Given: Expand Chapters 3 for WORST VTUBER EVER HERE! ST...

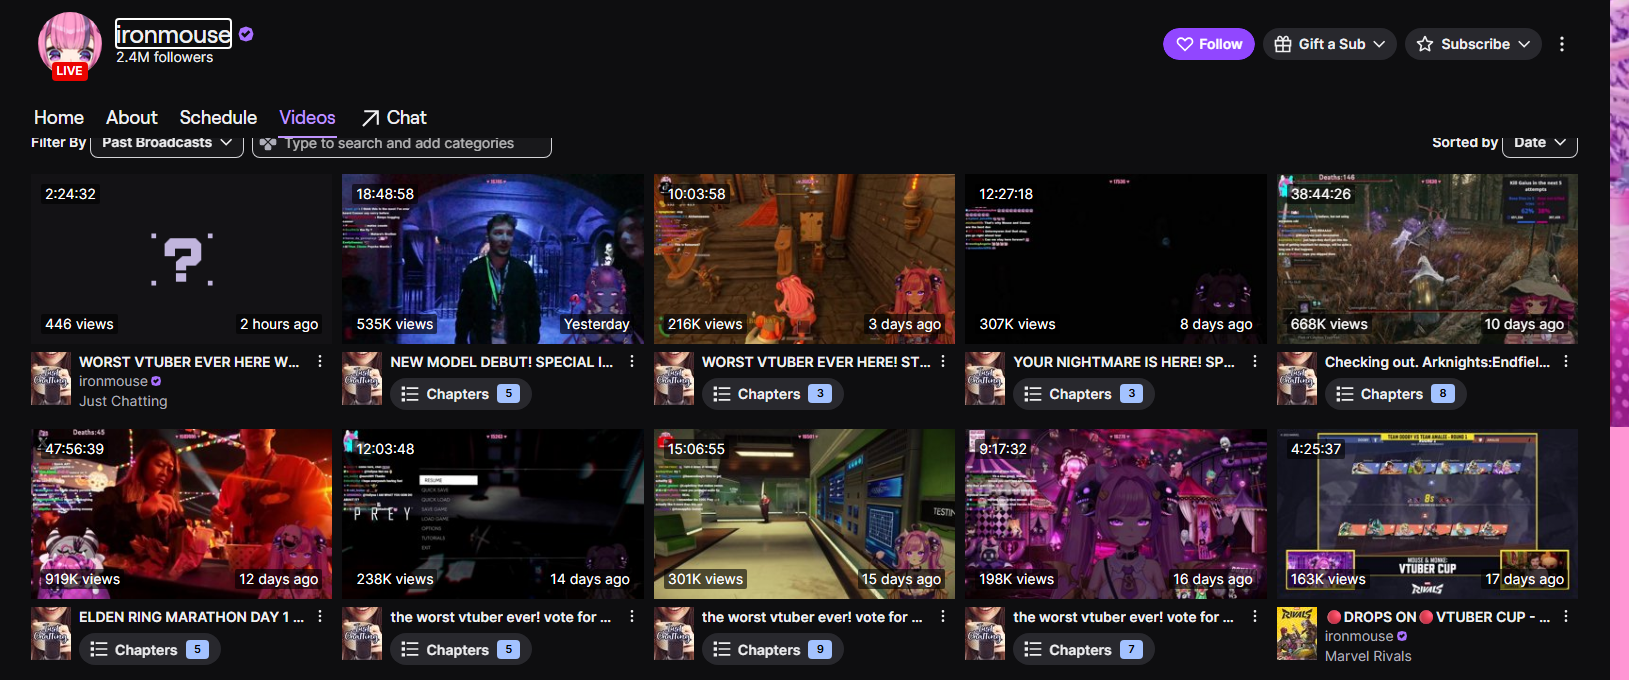Looking at the screenshot, I should (x=772, y=394).
